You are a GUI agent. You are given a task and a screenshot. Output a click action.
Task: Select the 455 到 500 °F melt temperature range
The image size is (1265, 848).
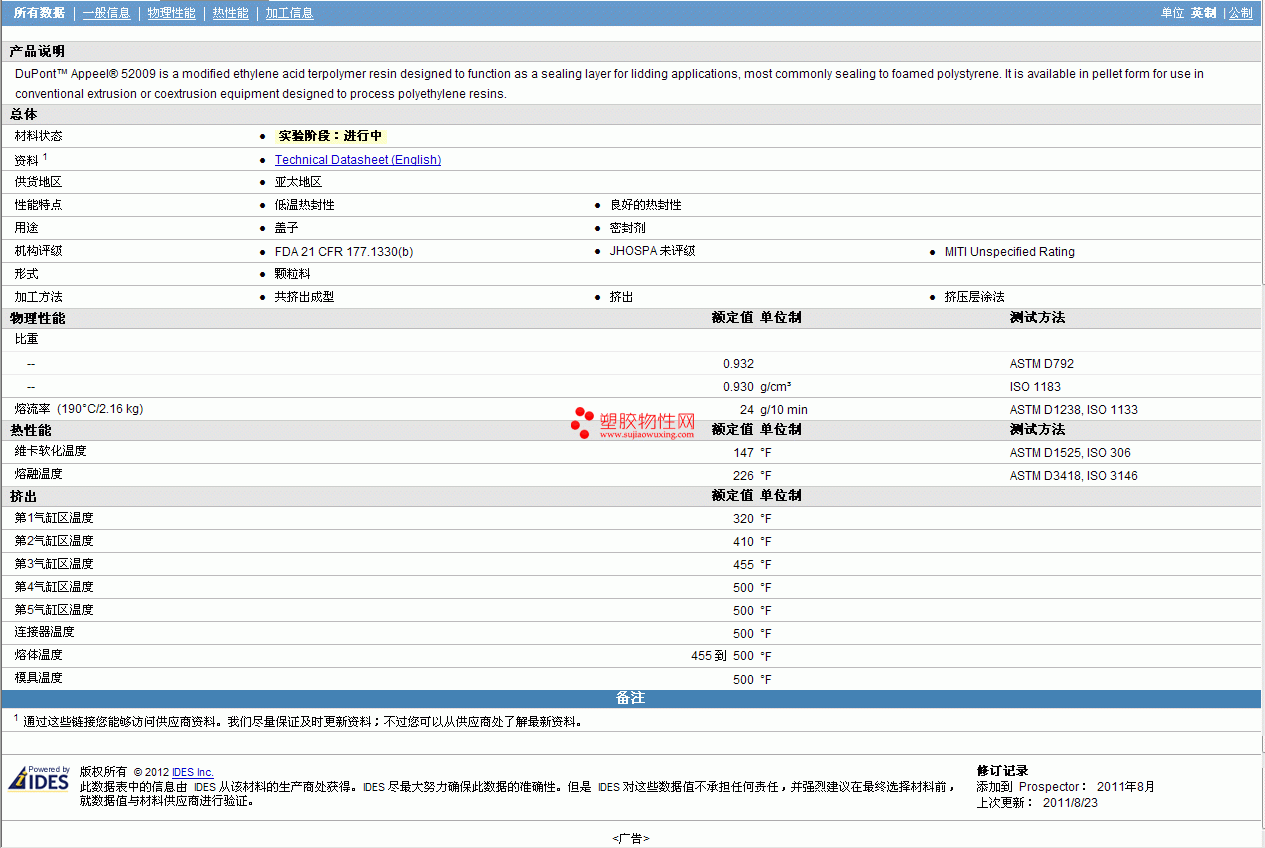point(731,656)
